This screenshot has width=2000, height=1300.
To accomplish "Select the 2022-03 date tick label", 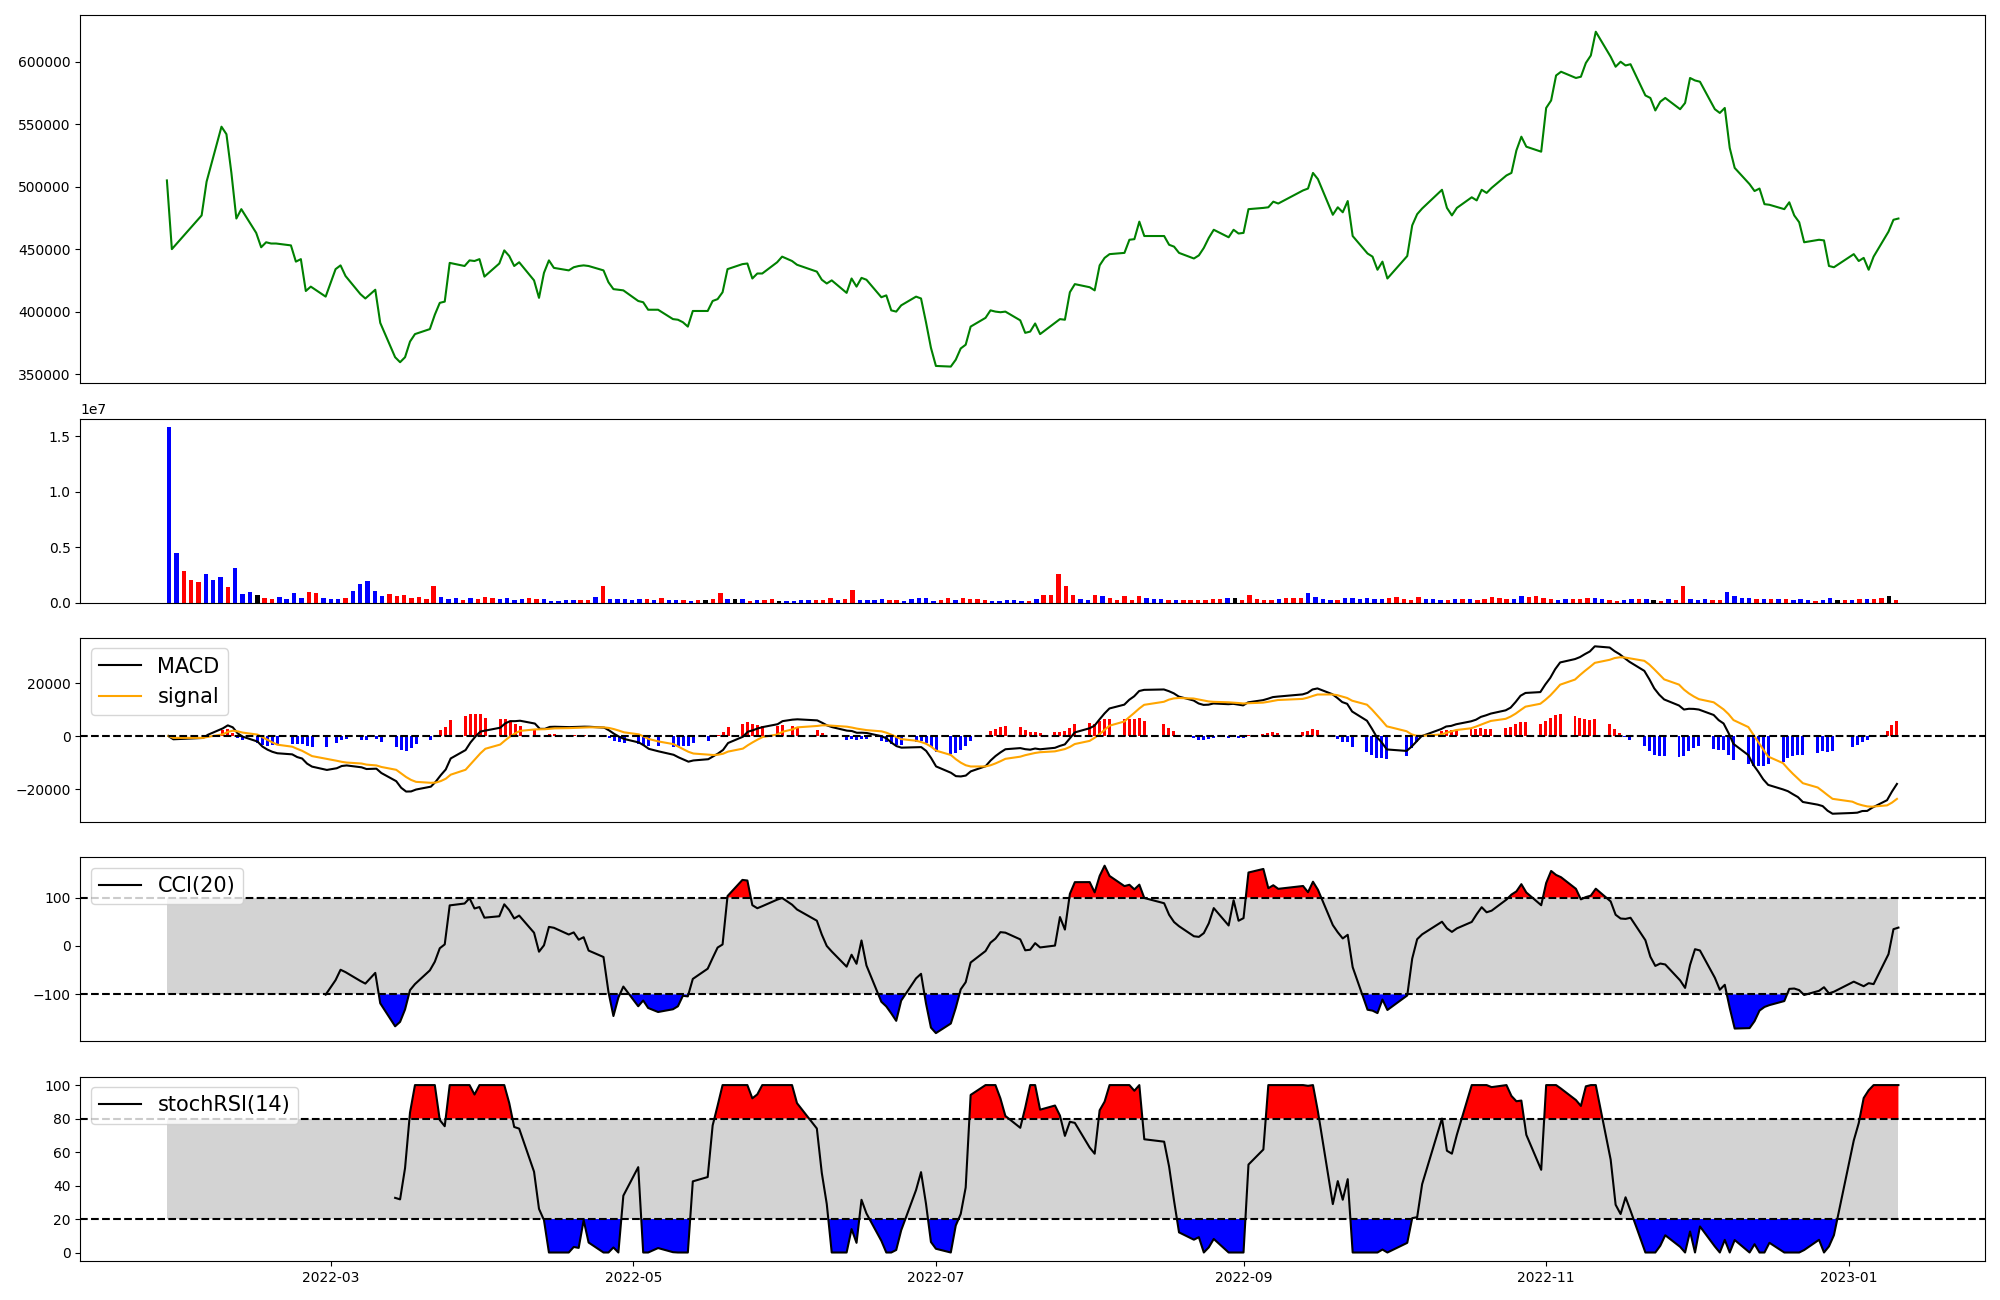I will tap(330, 1277).
